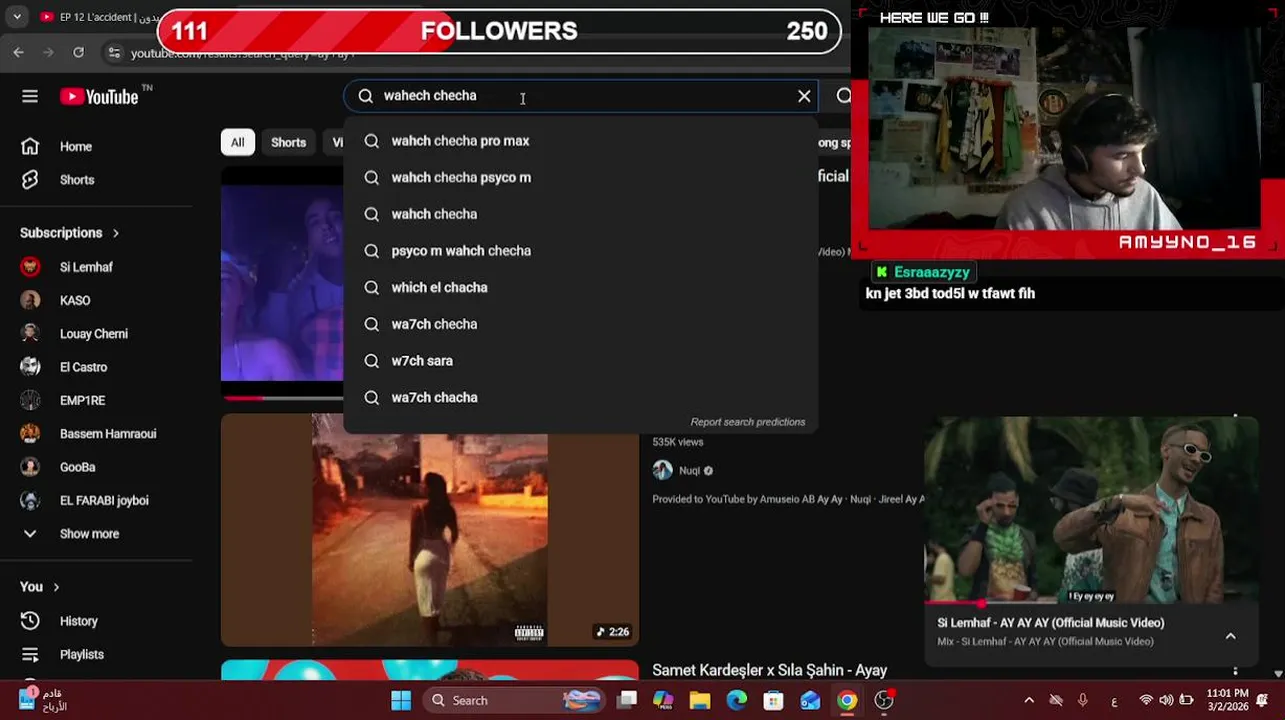The image size is (1285, 720).
Task: Expand the Subscriptions section chevron
Action: pos(116,233)
